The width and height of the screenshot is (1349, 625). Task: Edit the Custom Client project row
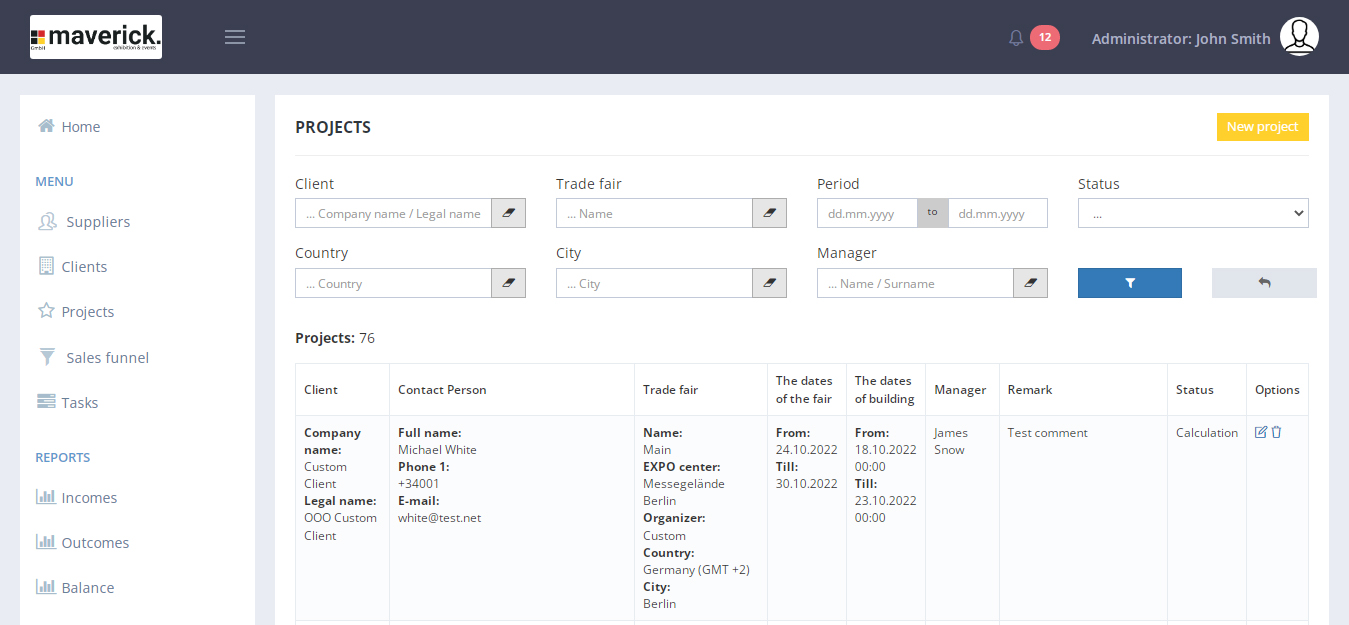1261,432
